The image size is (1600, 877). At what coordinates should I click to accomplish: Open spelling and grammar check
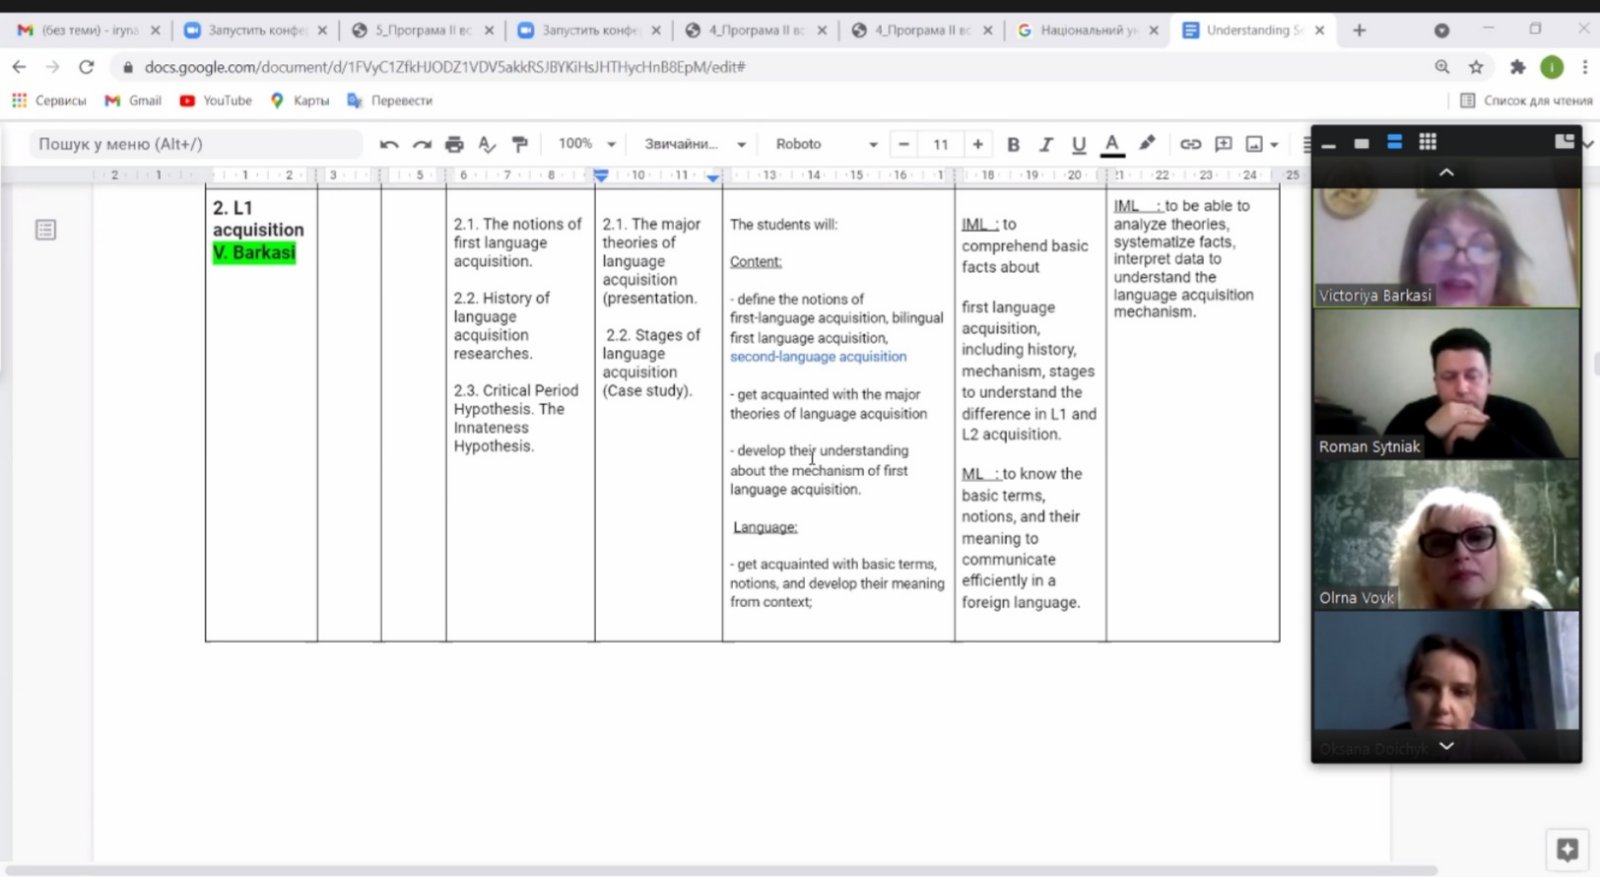(486, 145)
